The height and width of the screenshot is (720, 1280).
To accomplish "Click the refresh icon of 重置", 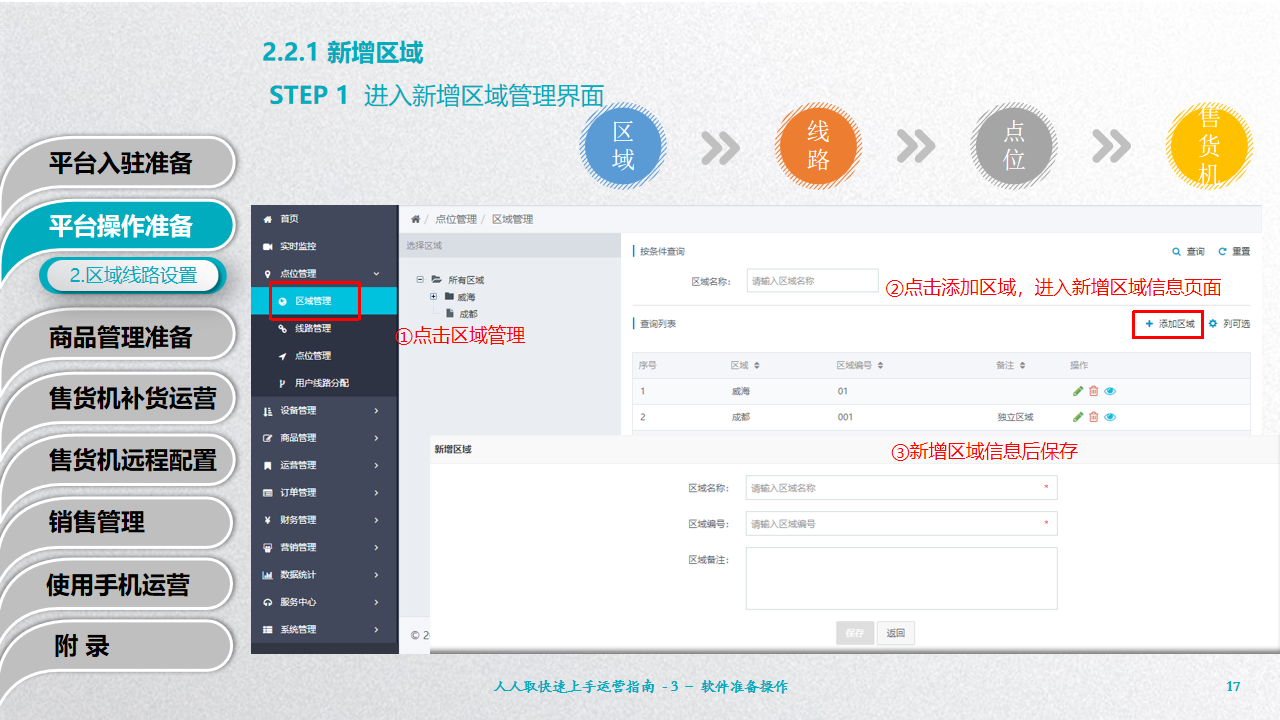I will [x=1223, y=252].
